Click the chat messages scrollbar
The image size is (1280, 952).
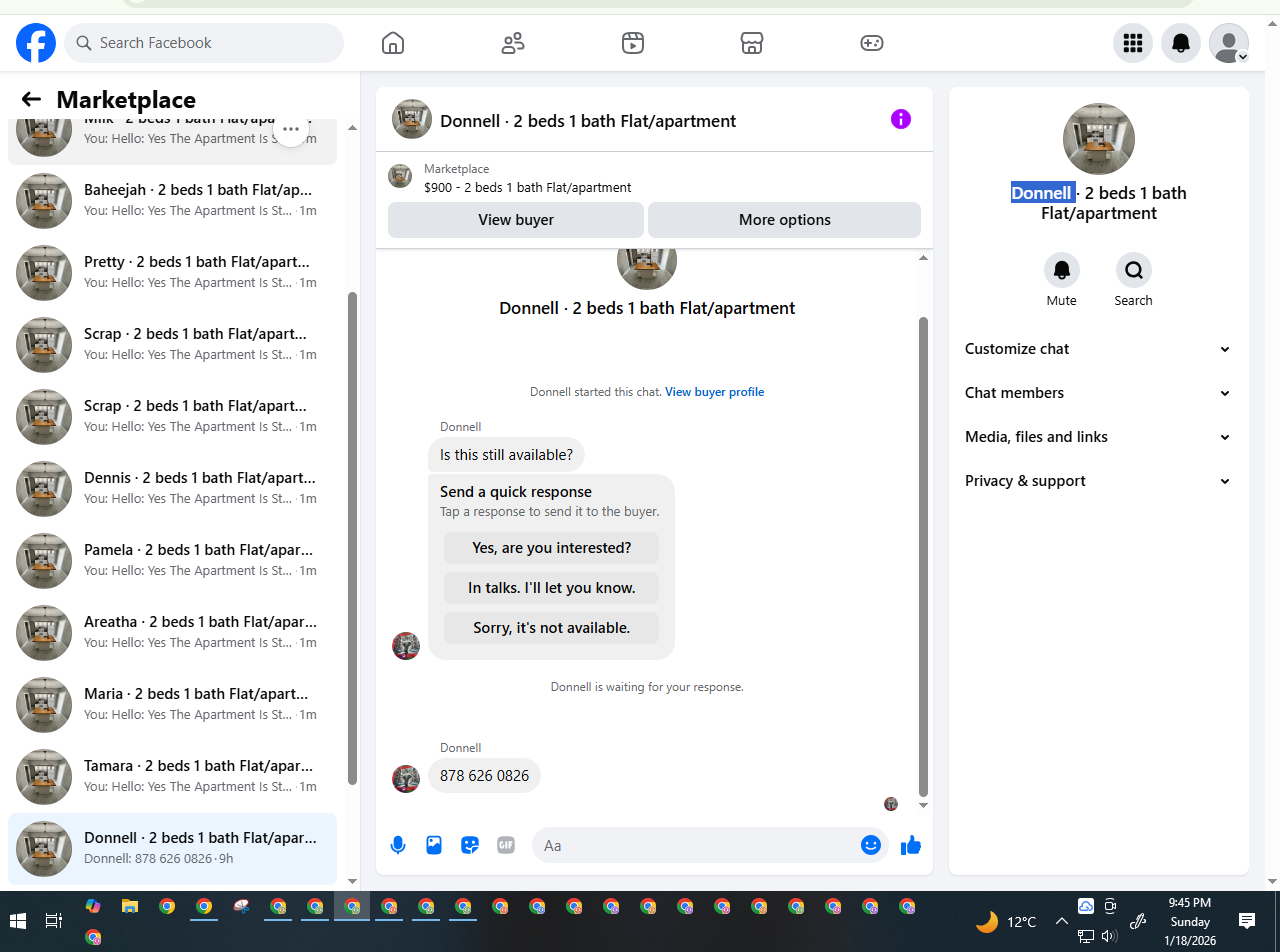(923, 555)
